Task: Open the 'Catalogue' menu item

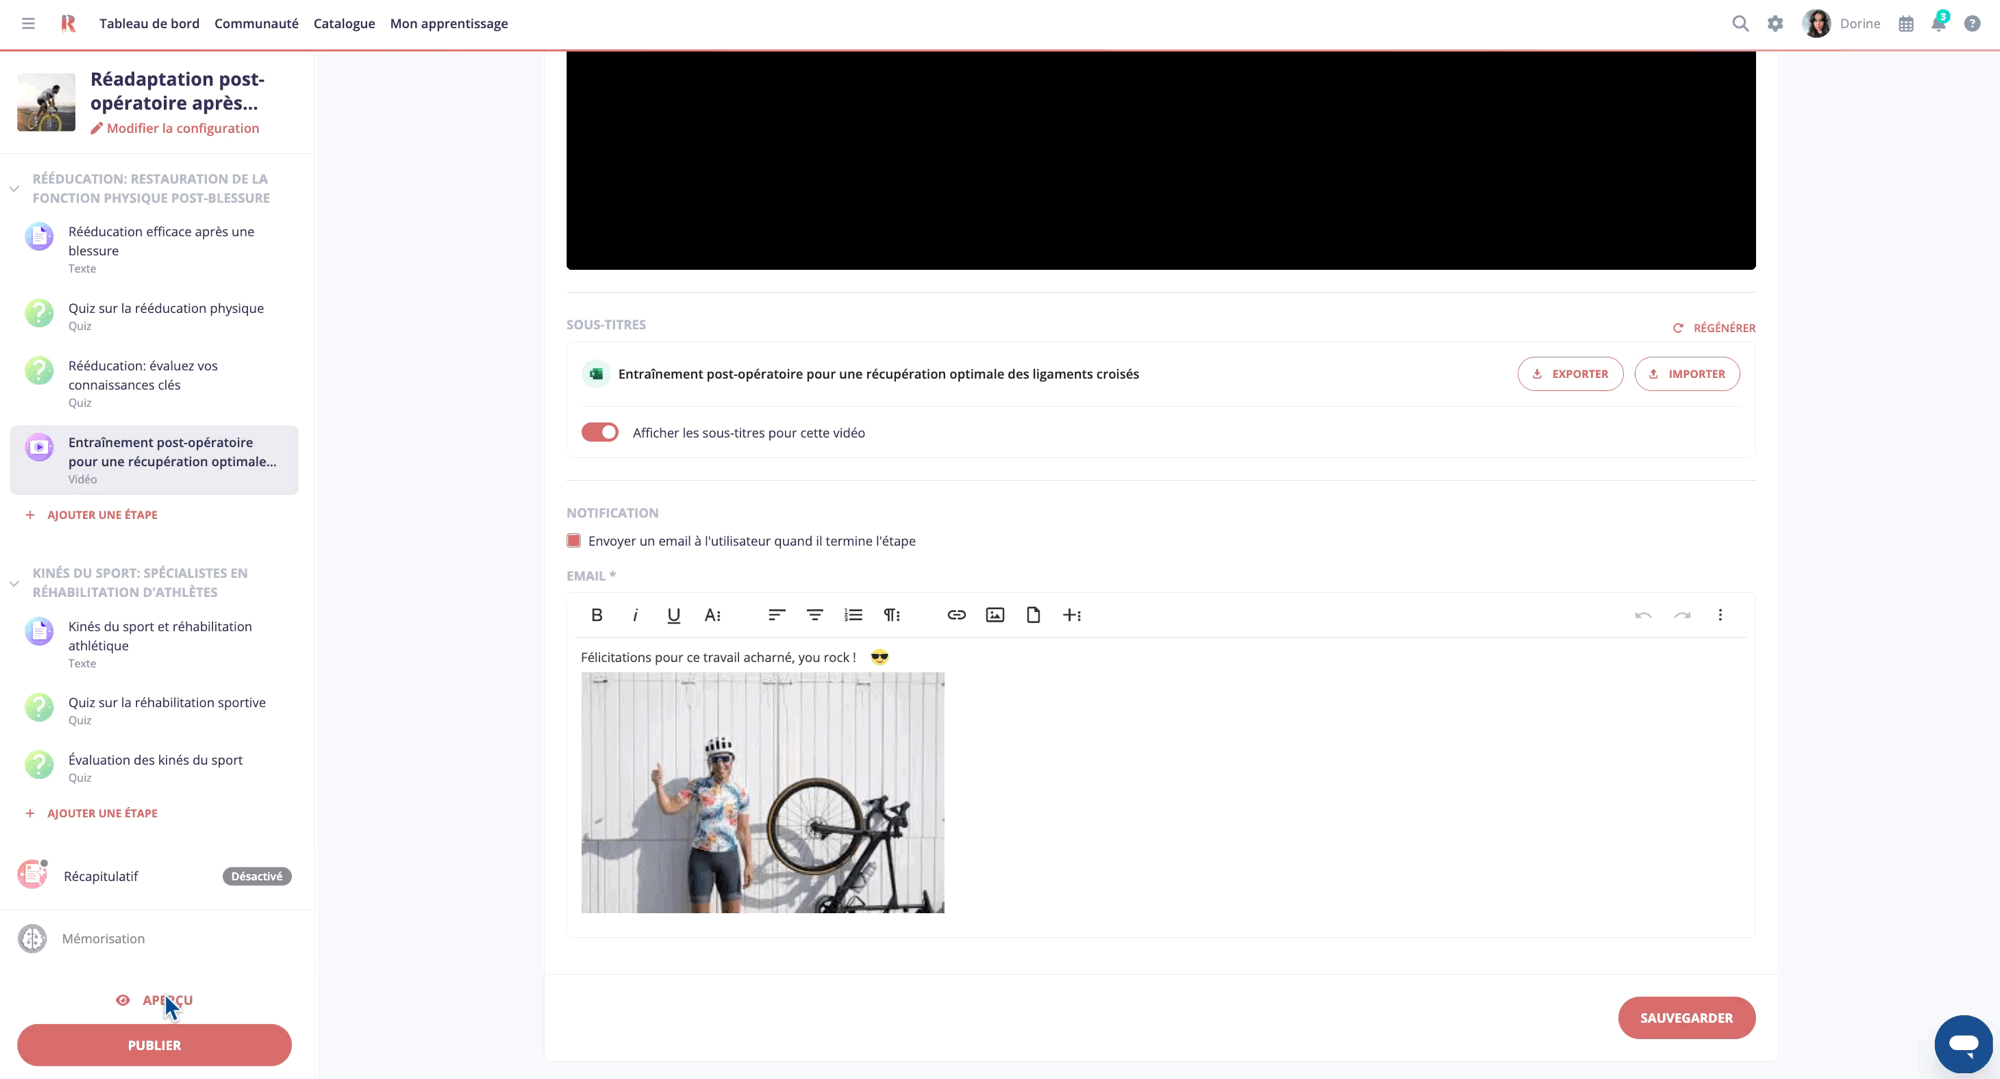Action: click(x=344, y=23)
